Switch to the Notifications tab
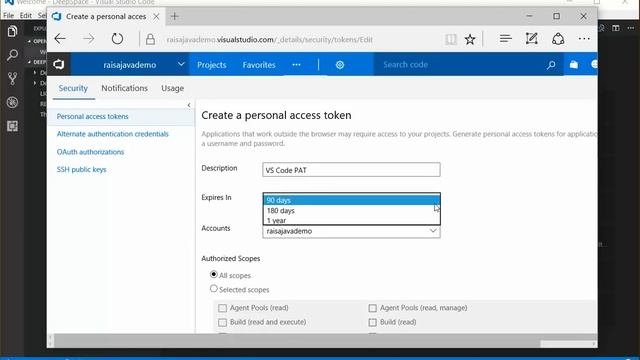The height and width of the screenshot is (360, 640). point(124,88)
